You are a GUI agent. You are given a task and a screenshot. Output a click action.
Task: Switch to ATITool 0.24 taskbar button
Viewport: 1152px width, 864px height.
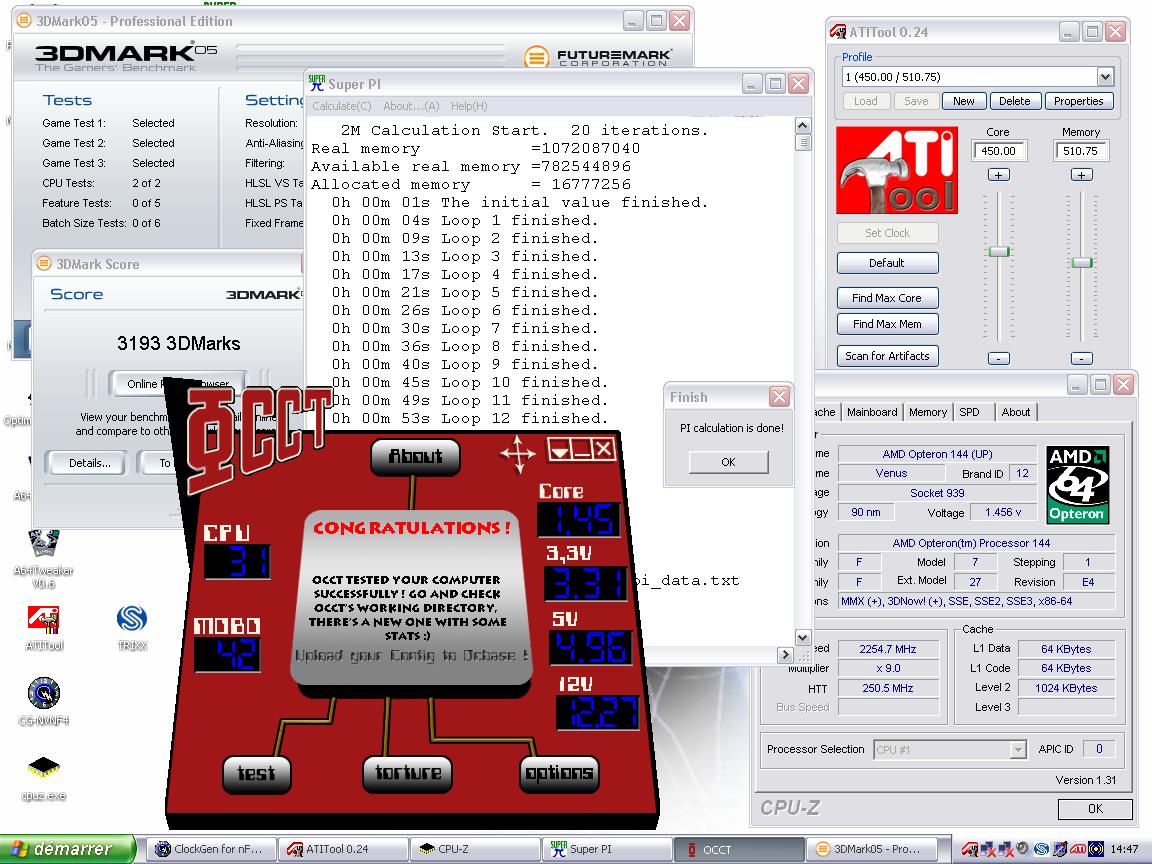[345, 849]
